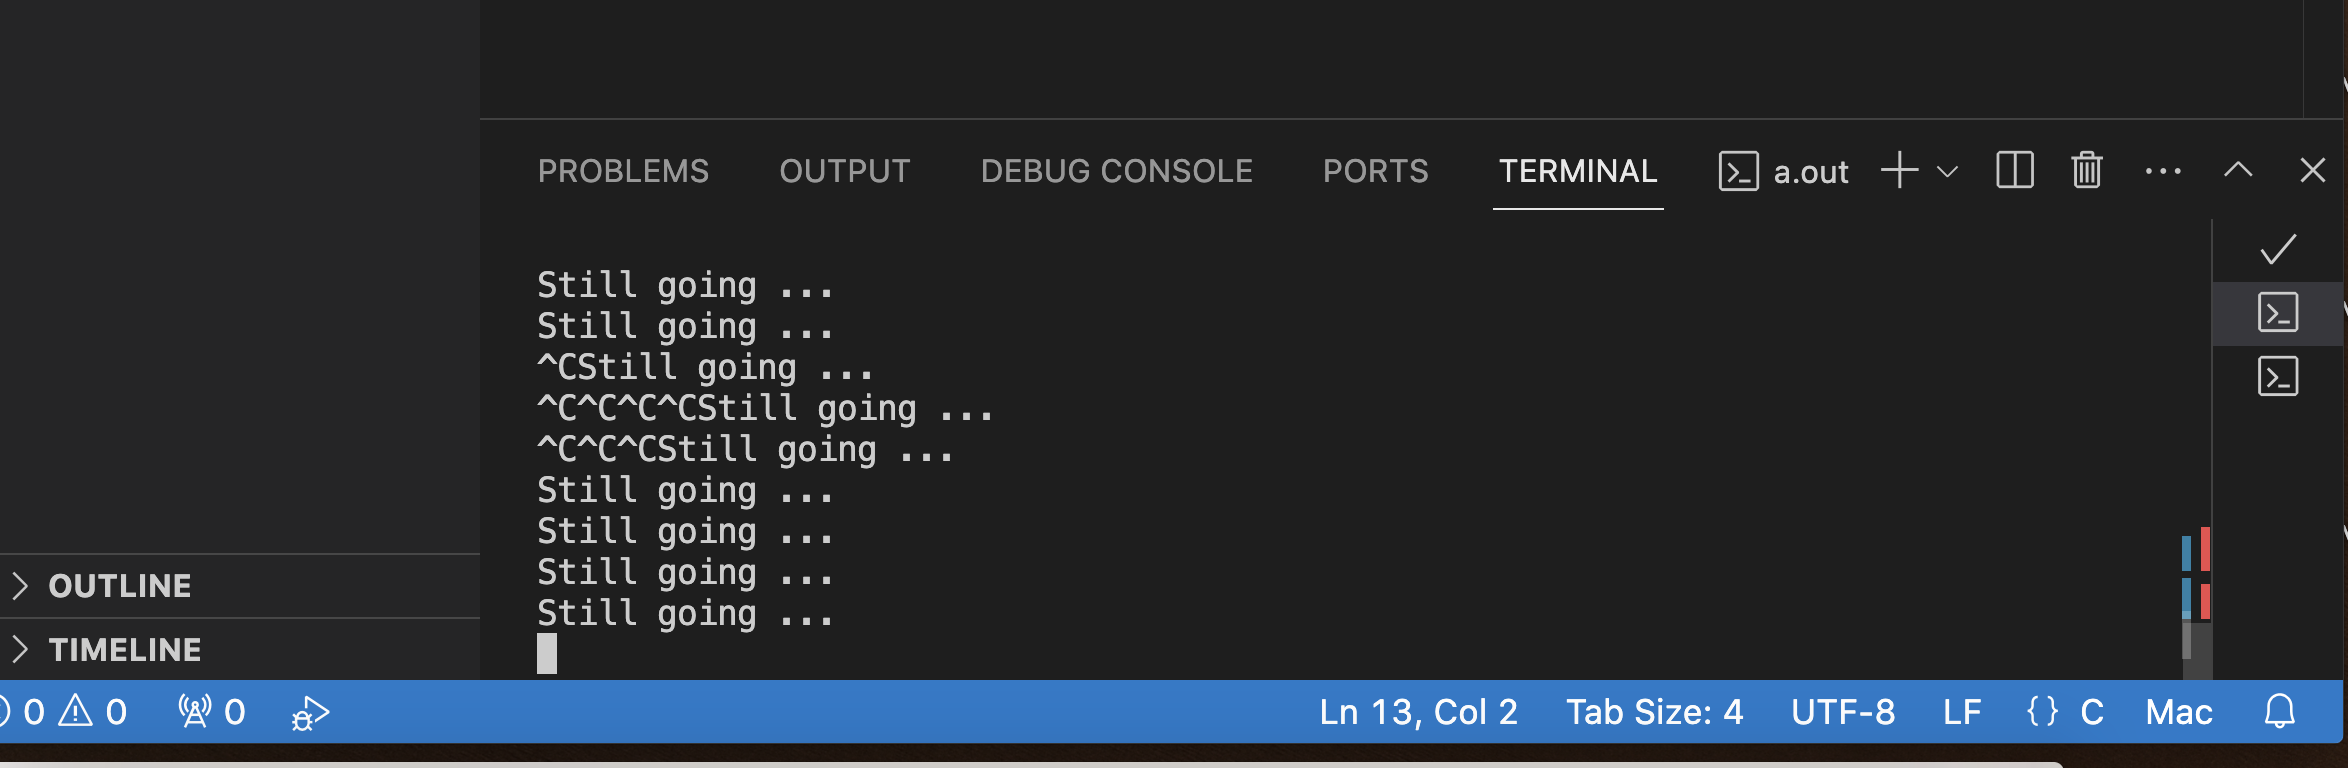Click the checkmark task entry in terminal list
Image resolution: width=2348 pixels, height=768 pixels.
(x=2278, y=249)
